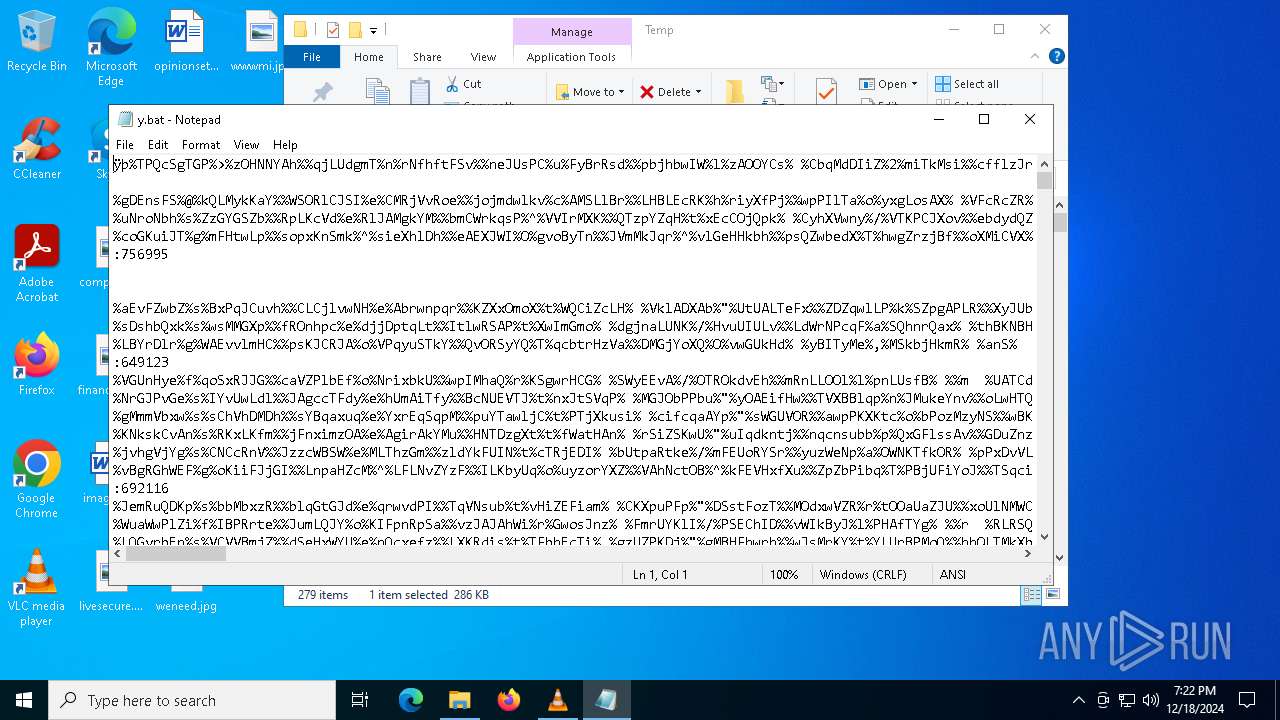
Task: Open the Move to dropdown in File Explorer
Action: [591, 92]
